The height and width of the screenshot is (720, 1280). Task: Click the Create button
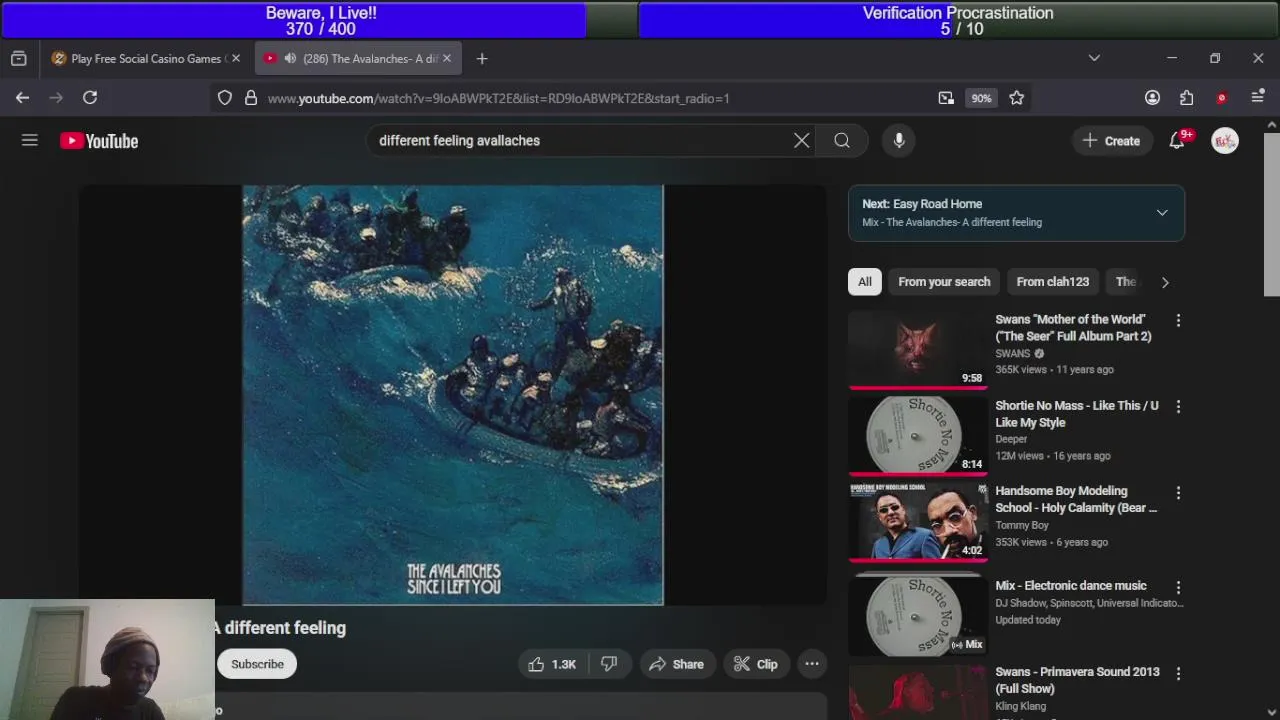click(1111, 141)
